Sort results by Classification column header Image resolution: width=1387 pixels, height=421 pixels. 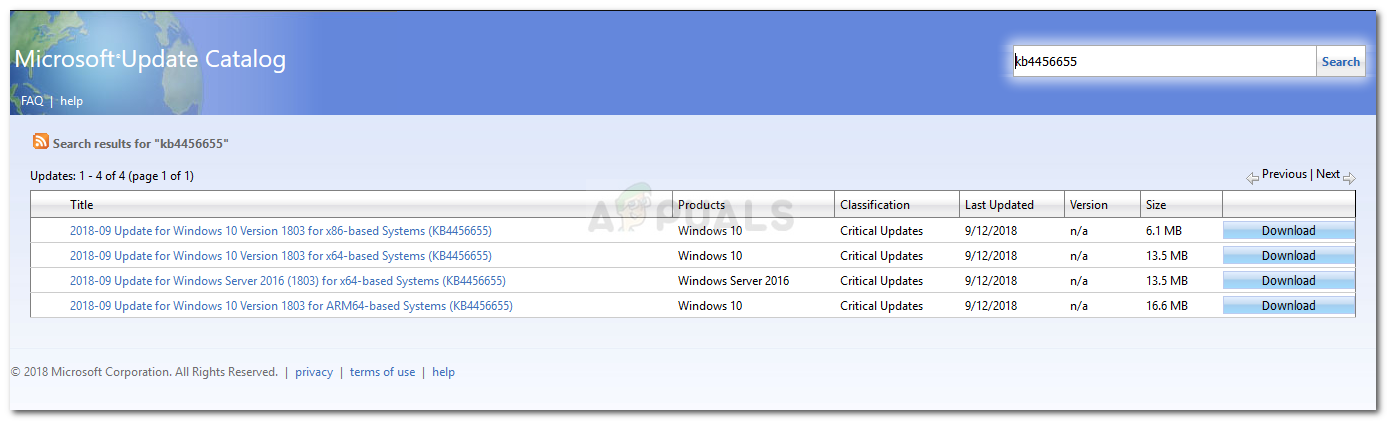coord(875,205)
